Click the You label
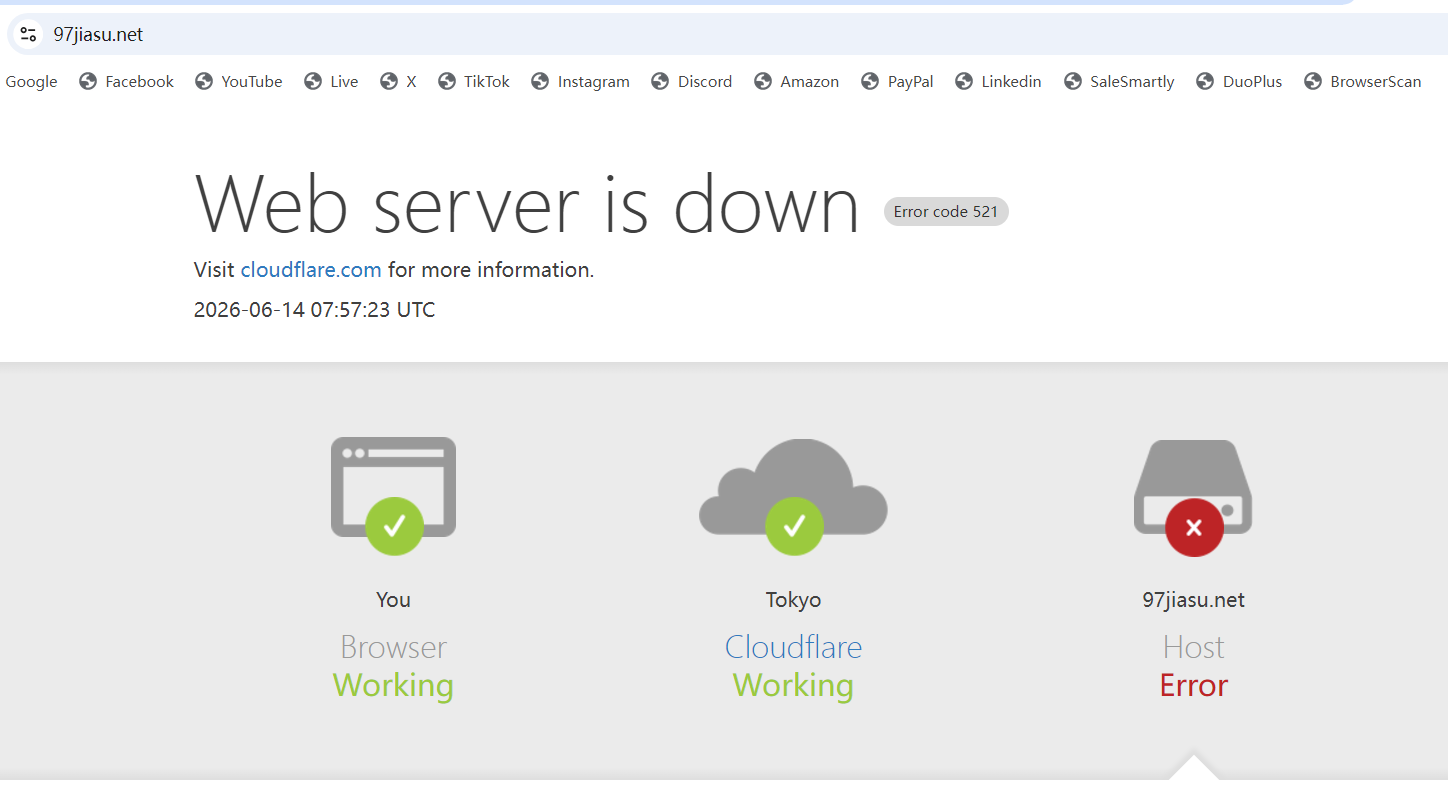The height and width of the screenshot is (806, 1448). tap(393, 600)
